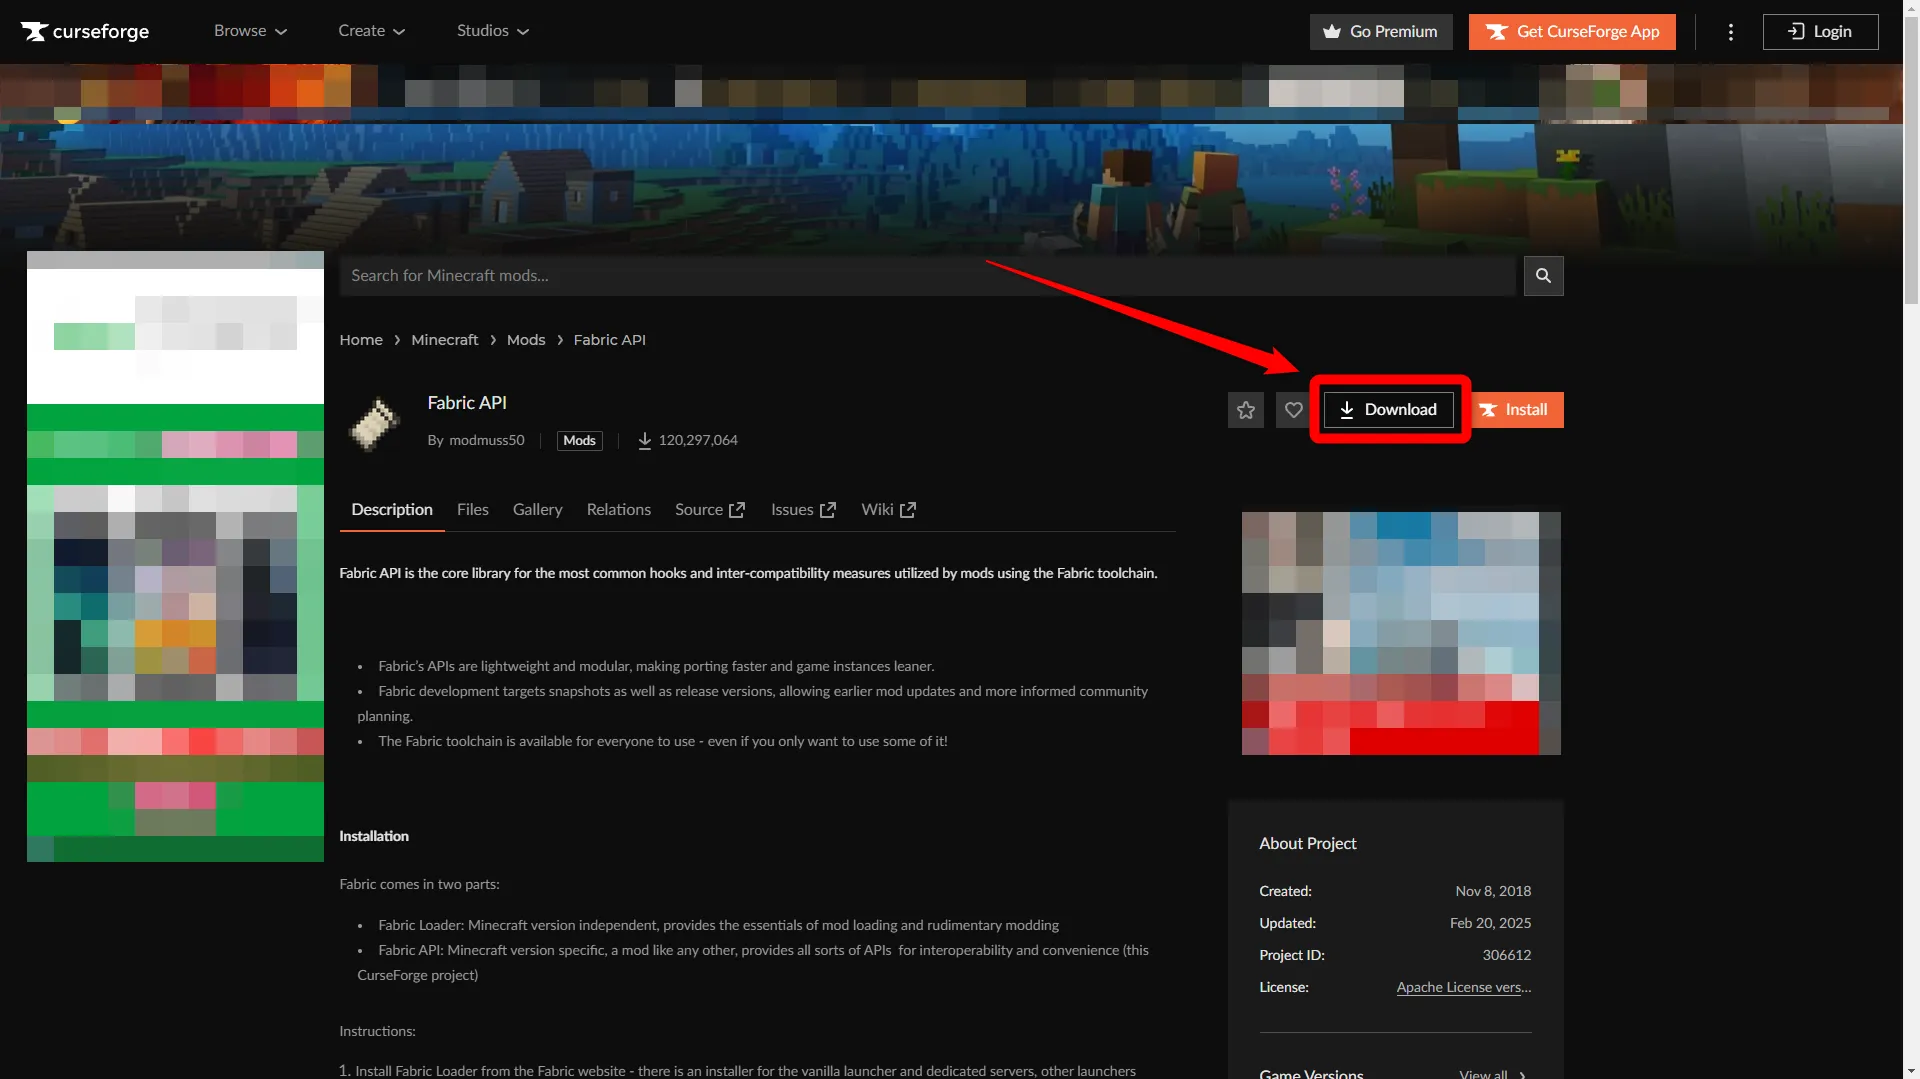Click the Login button
The height and width of the screenshot is (1079, 1920).
coord(1820,32)
